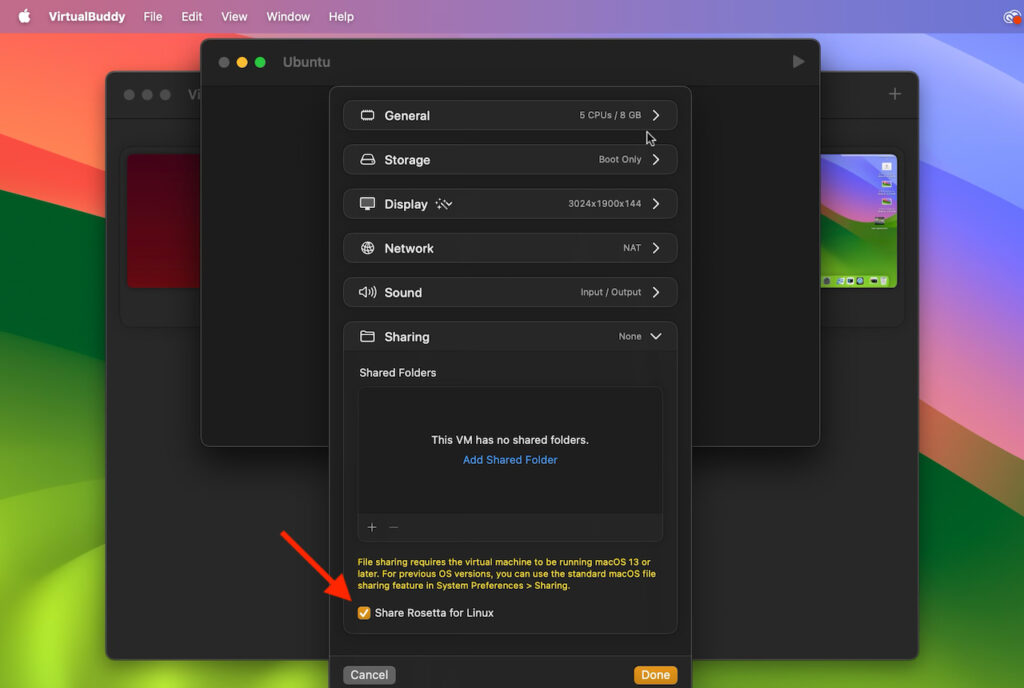Click the plus button in the library window
The width and height of the screenshot is (1024, 688).
(895, 94)
